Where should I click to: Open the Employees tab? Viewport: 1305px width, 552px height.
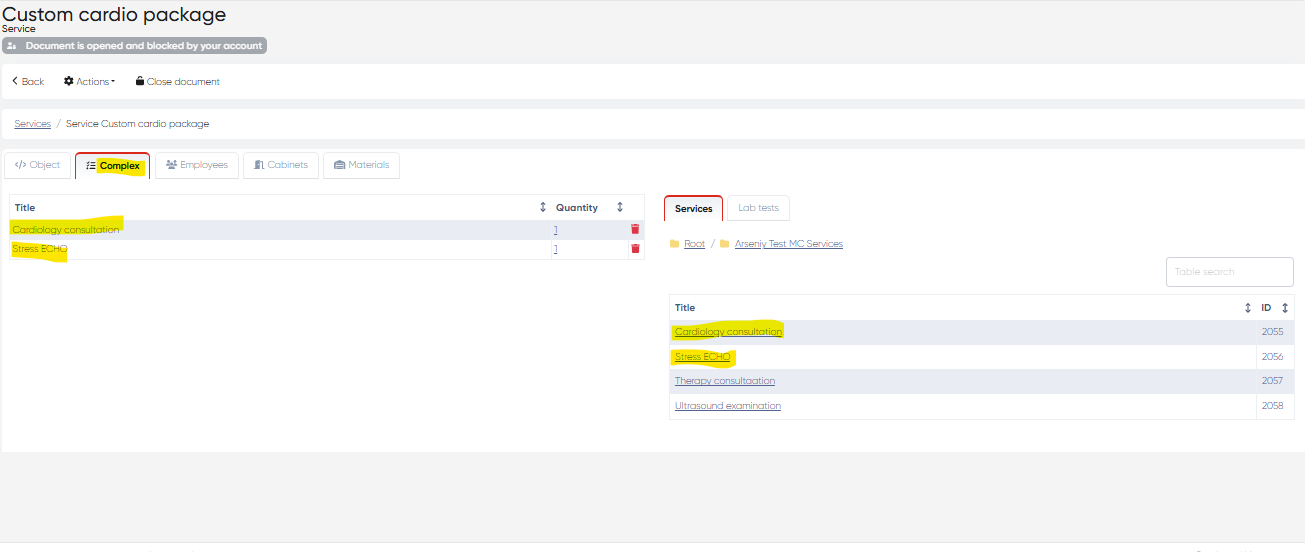(x=197, y=165)
